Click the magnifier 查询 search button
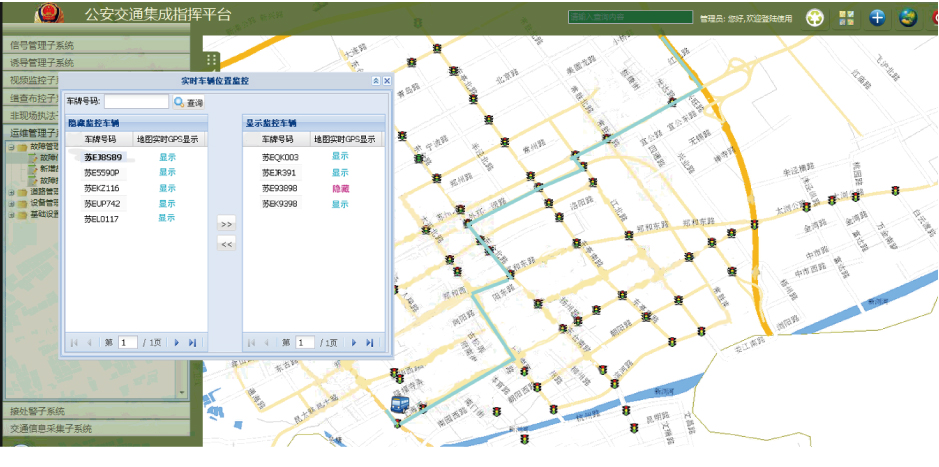The image size is (939, 467). pyautogui.click(x=188, y=102)
